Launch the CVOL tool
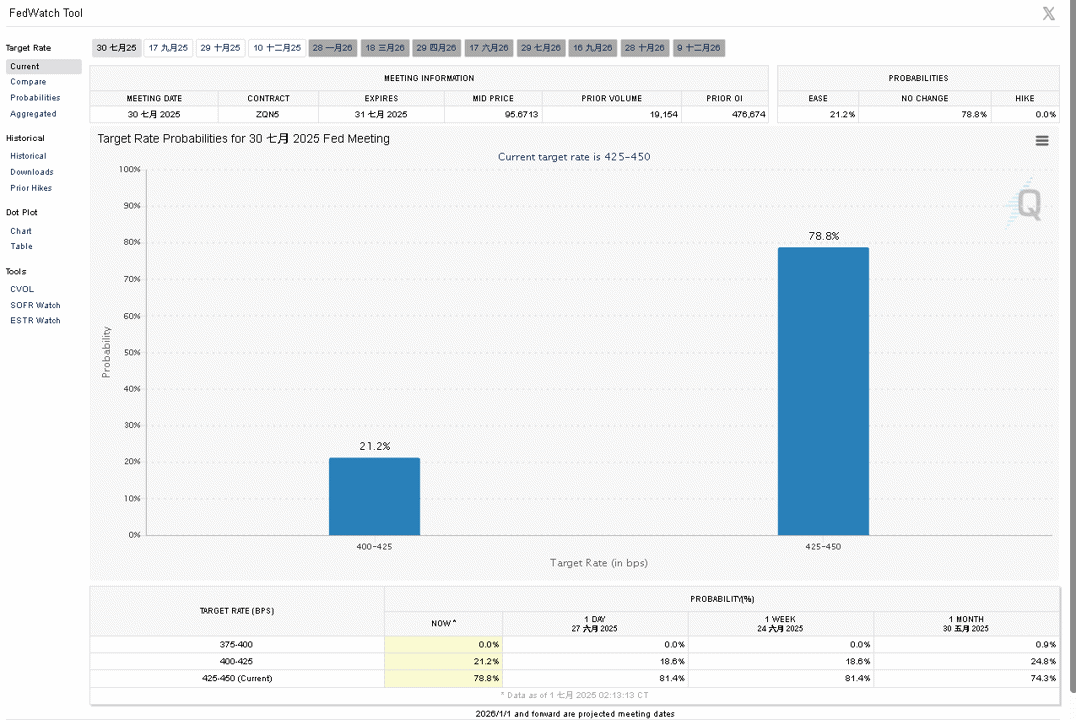 click(x=22, y=289)
